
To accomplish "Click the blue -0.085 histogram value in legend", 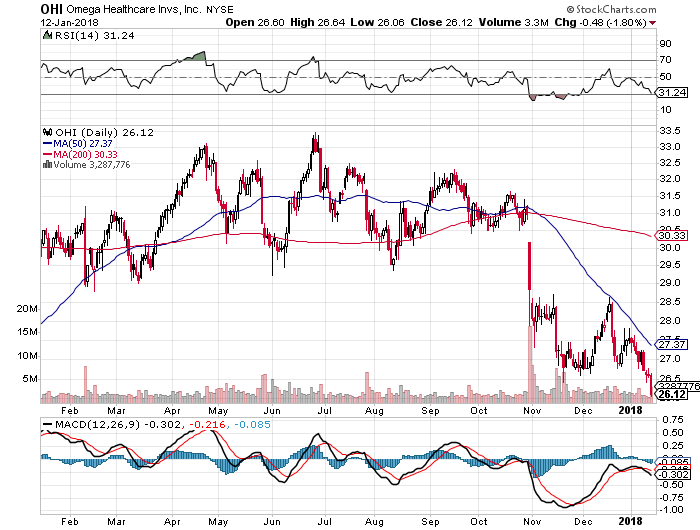I will click(252, 425).
